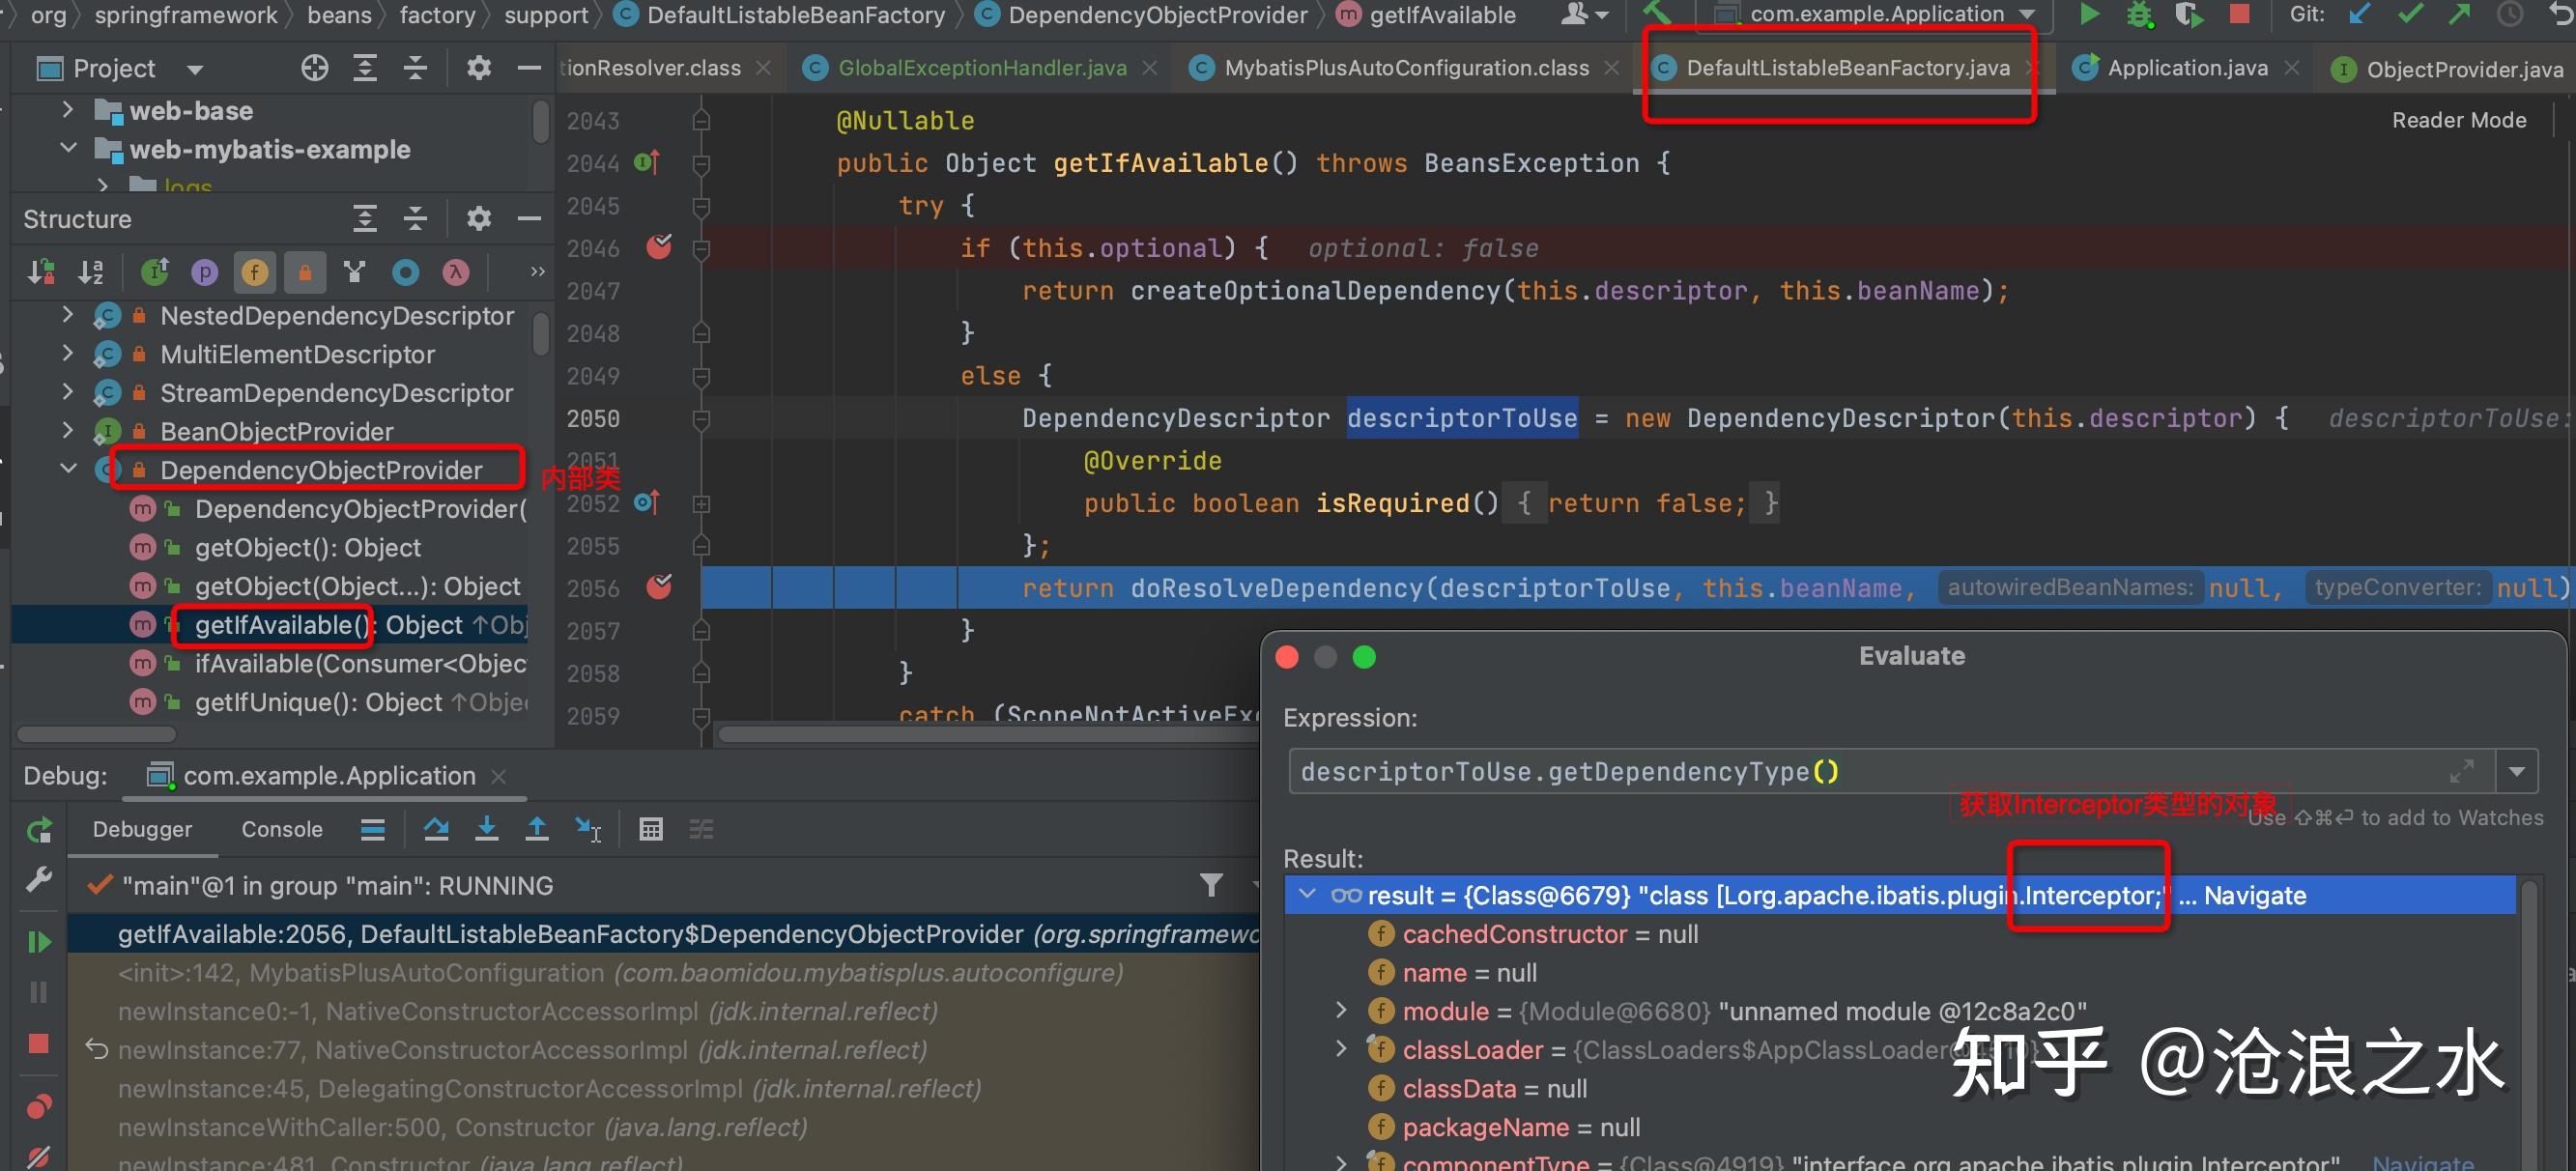Collapse the DependencyObjectProvider class node
Screen dimensions: 2576x1171
tap(68, 469)
